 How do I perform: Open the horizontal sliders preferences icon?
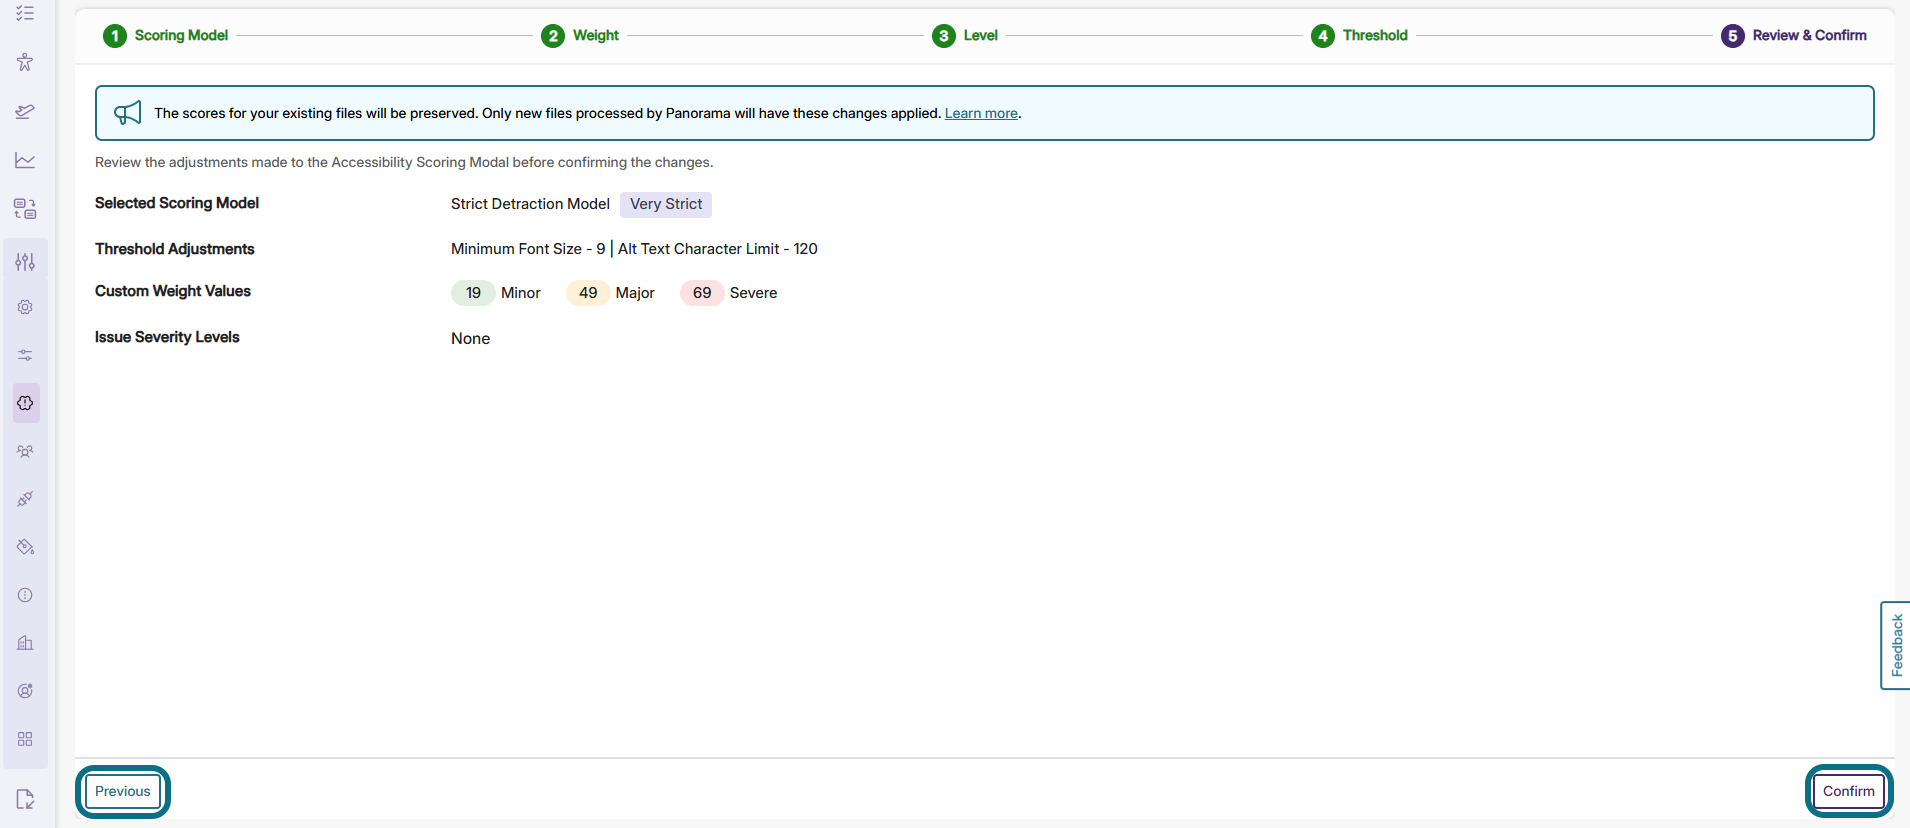coord(25,355)
